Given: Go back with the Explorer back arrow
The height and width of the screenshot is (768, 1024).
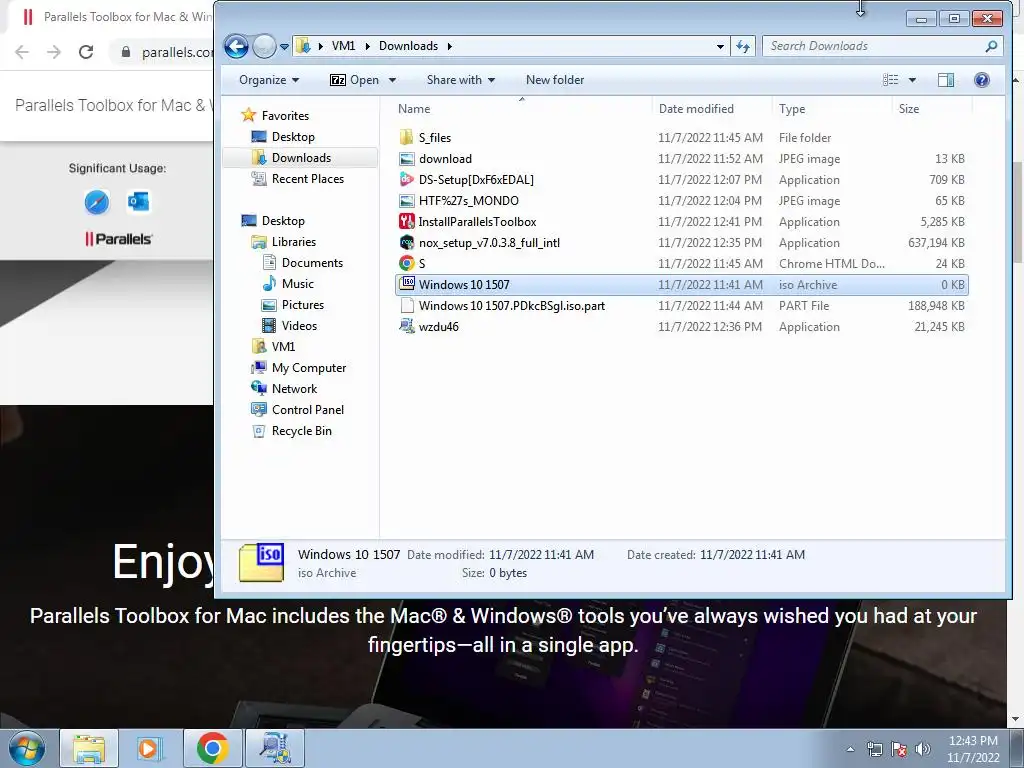Looking at the screenshot, I should coord(236,46).
